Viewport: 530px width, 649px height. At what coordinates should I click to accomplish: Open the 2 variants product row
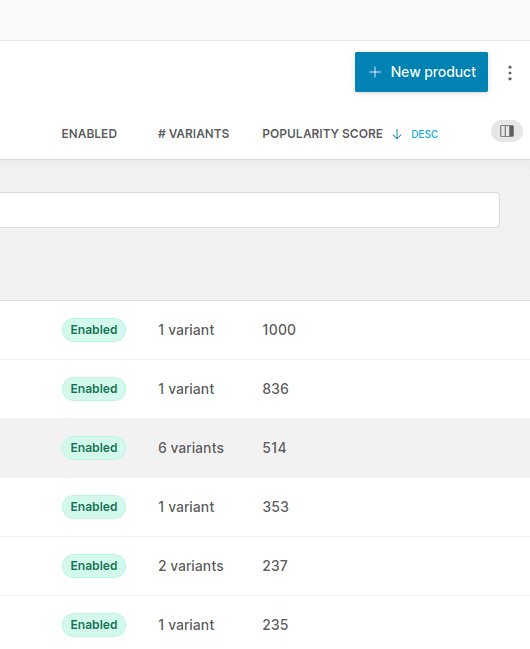[x=265, y=566]
